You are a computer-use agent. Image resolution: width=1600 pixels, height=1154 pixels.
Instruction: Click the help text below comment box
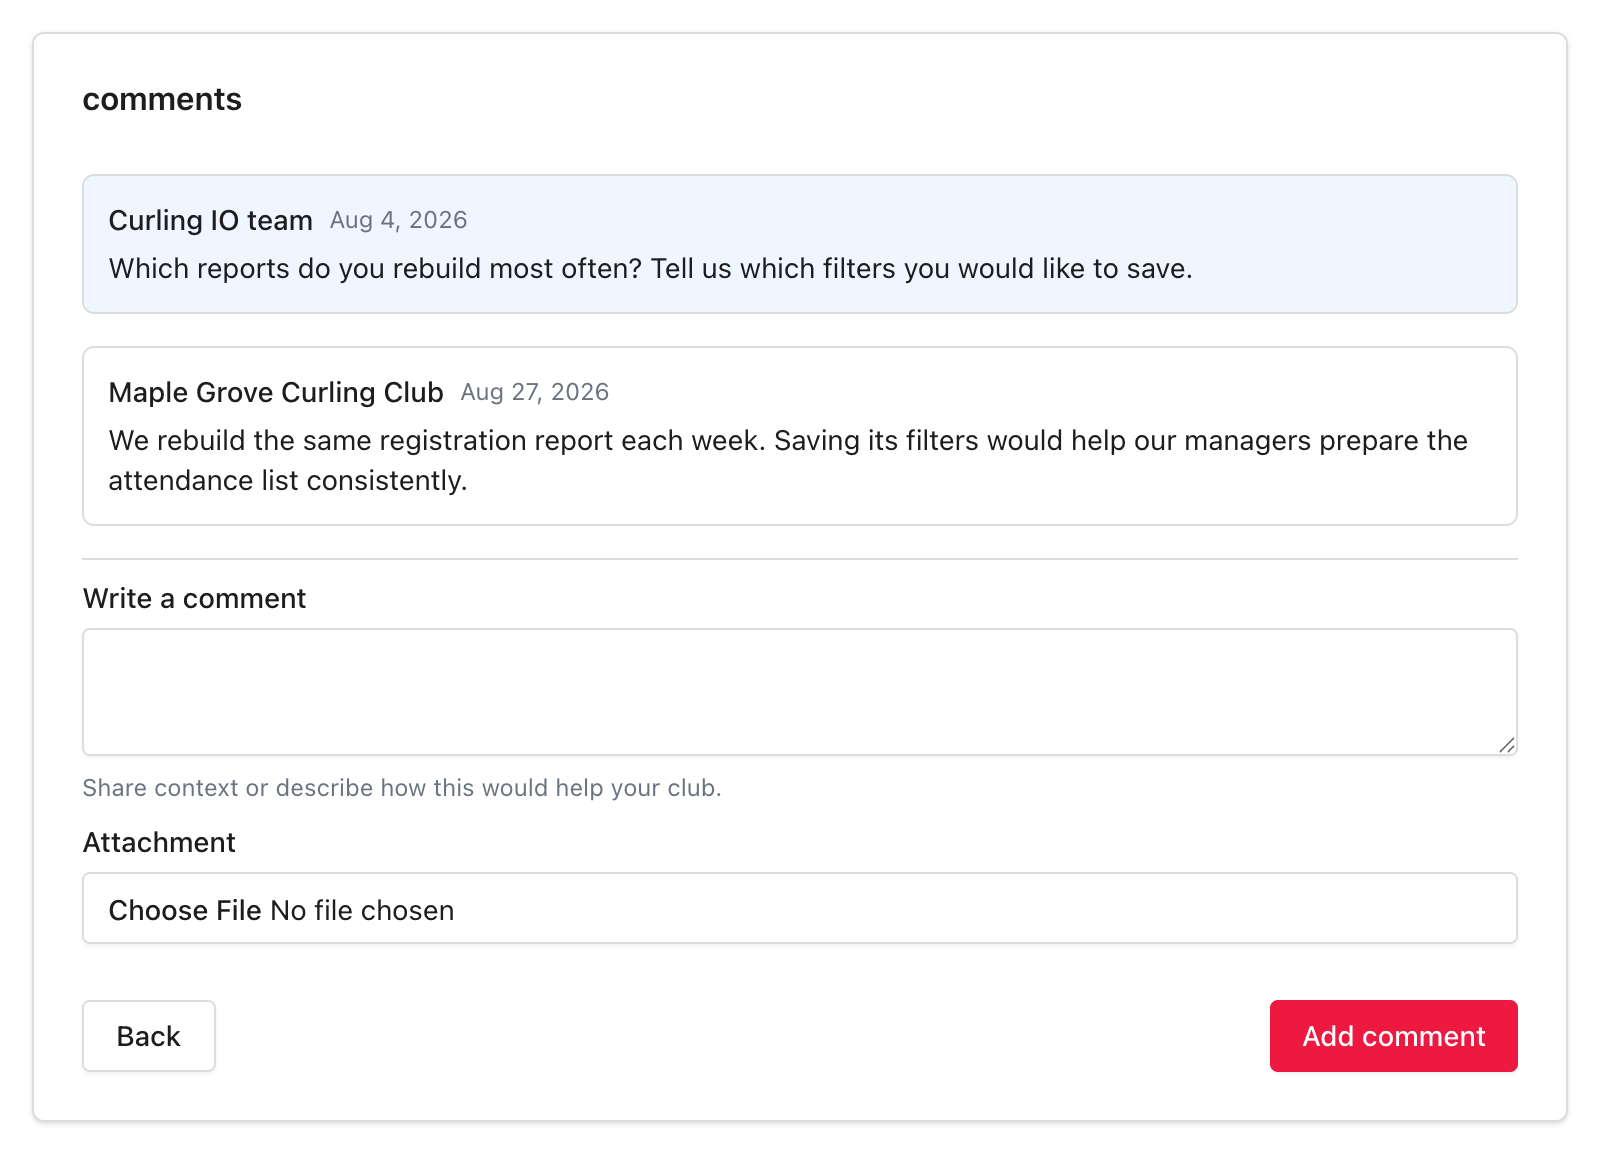coord(402,788)
